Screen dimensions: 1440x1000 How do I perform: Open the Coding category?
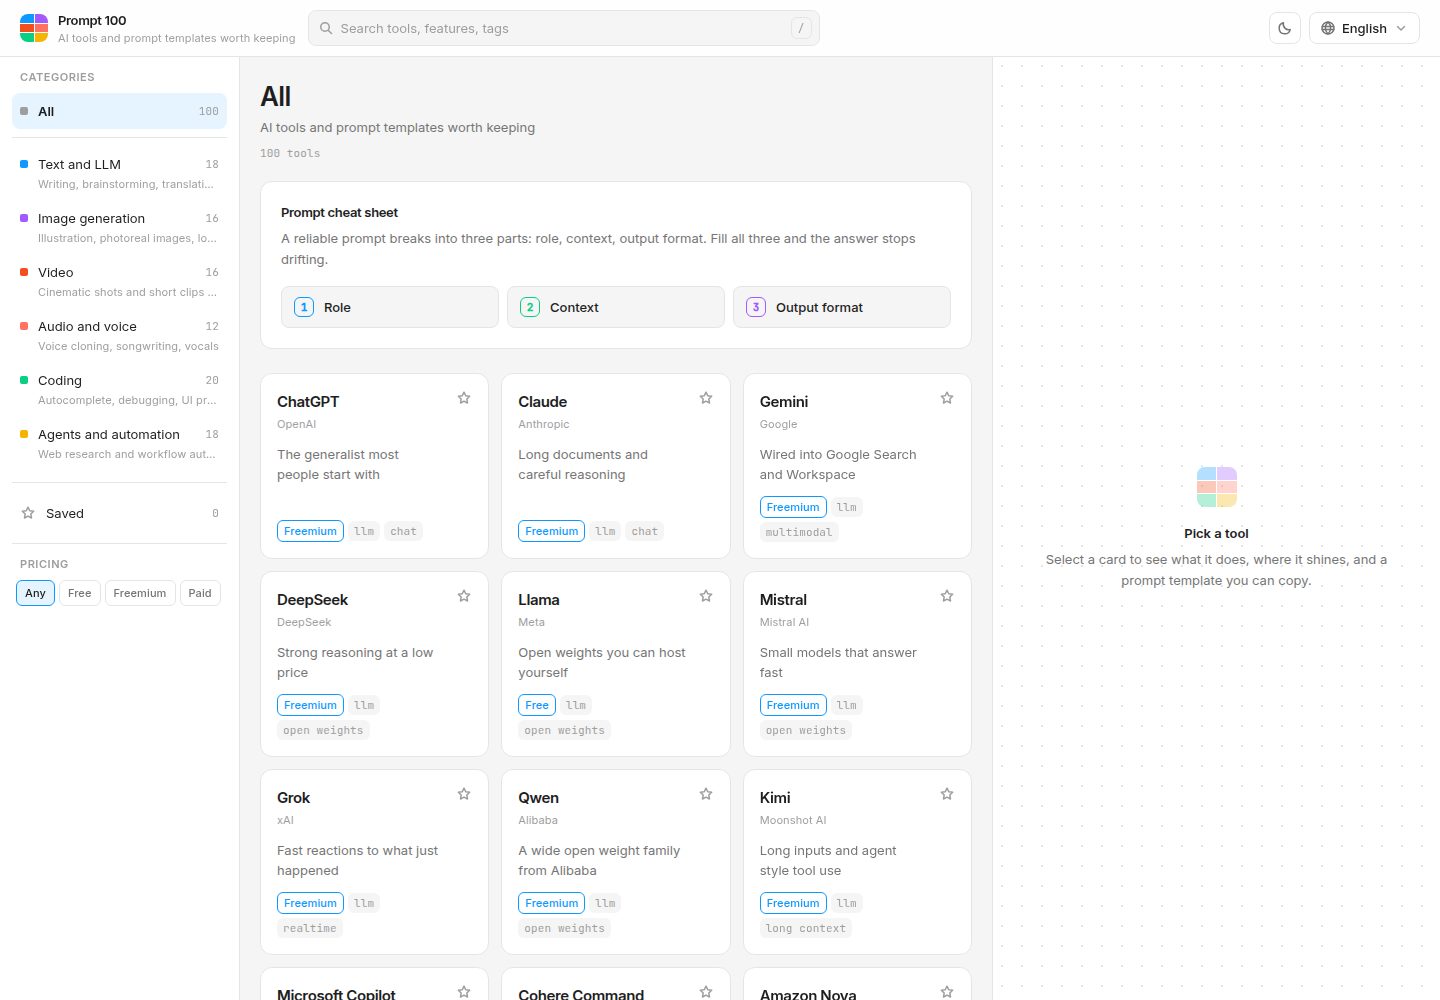click(x=119, y=389)
